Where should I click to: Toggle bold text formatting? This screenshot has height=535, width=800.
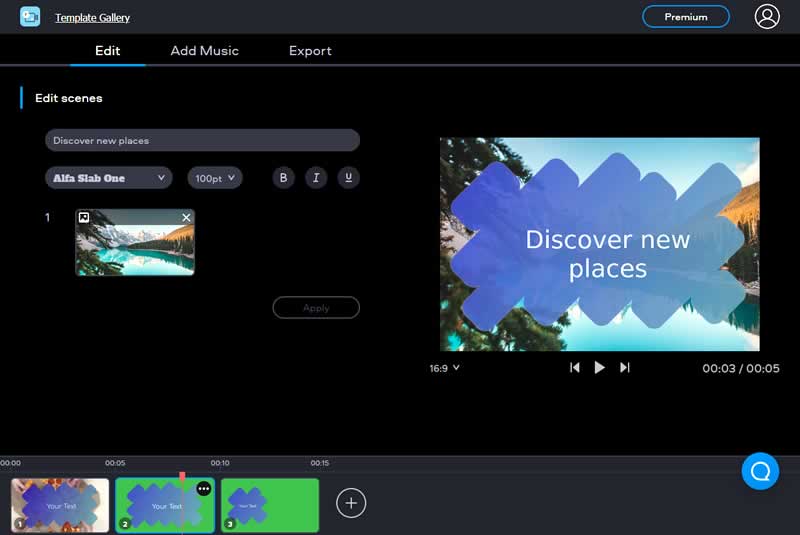coord(283,178)
